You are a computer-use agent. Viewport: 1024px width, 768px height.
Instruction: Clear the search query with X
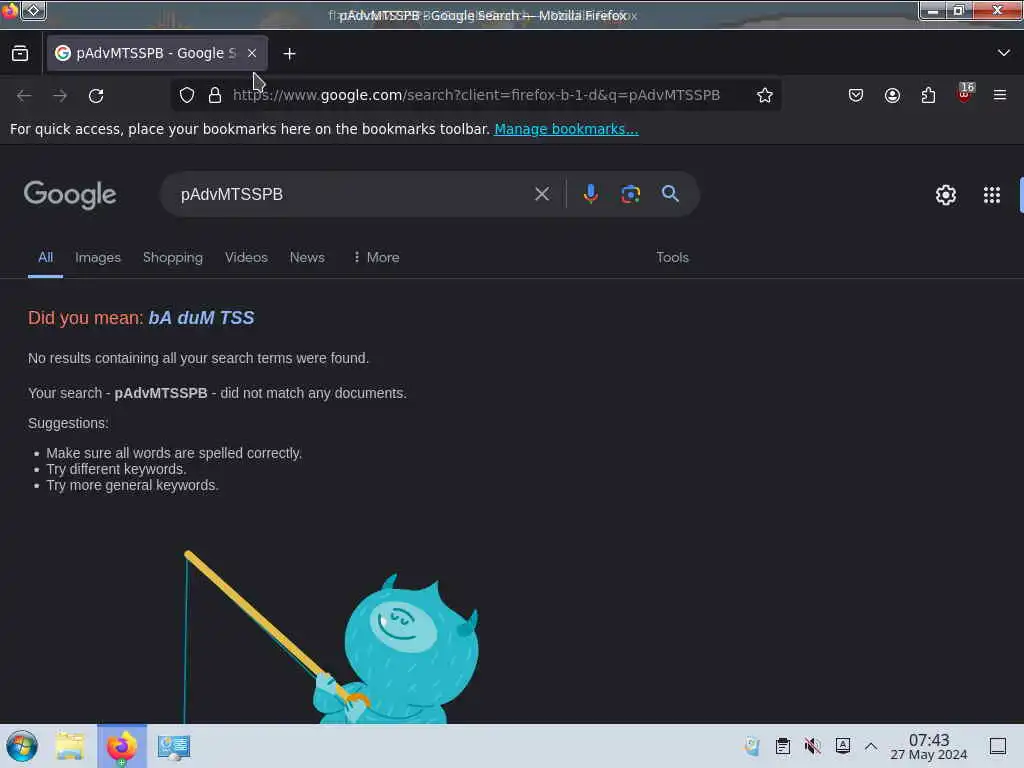point(541,194)
